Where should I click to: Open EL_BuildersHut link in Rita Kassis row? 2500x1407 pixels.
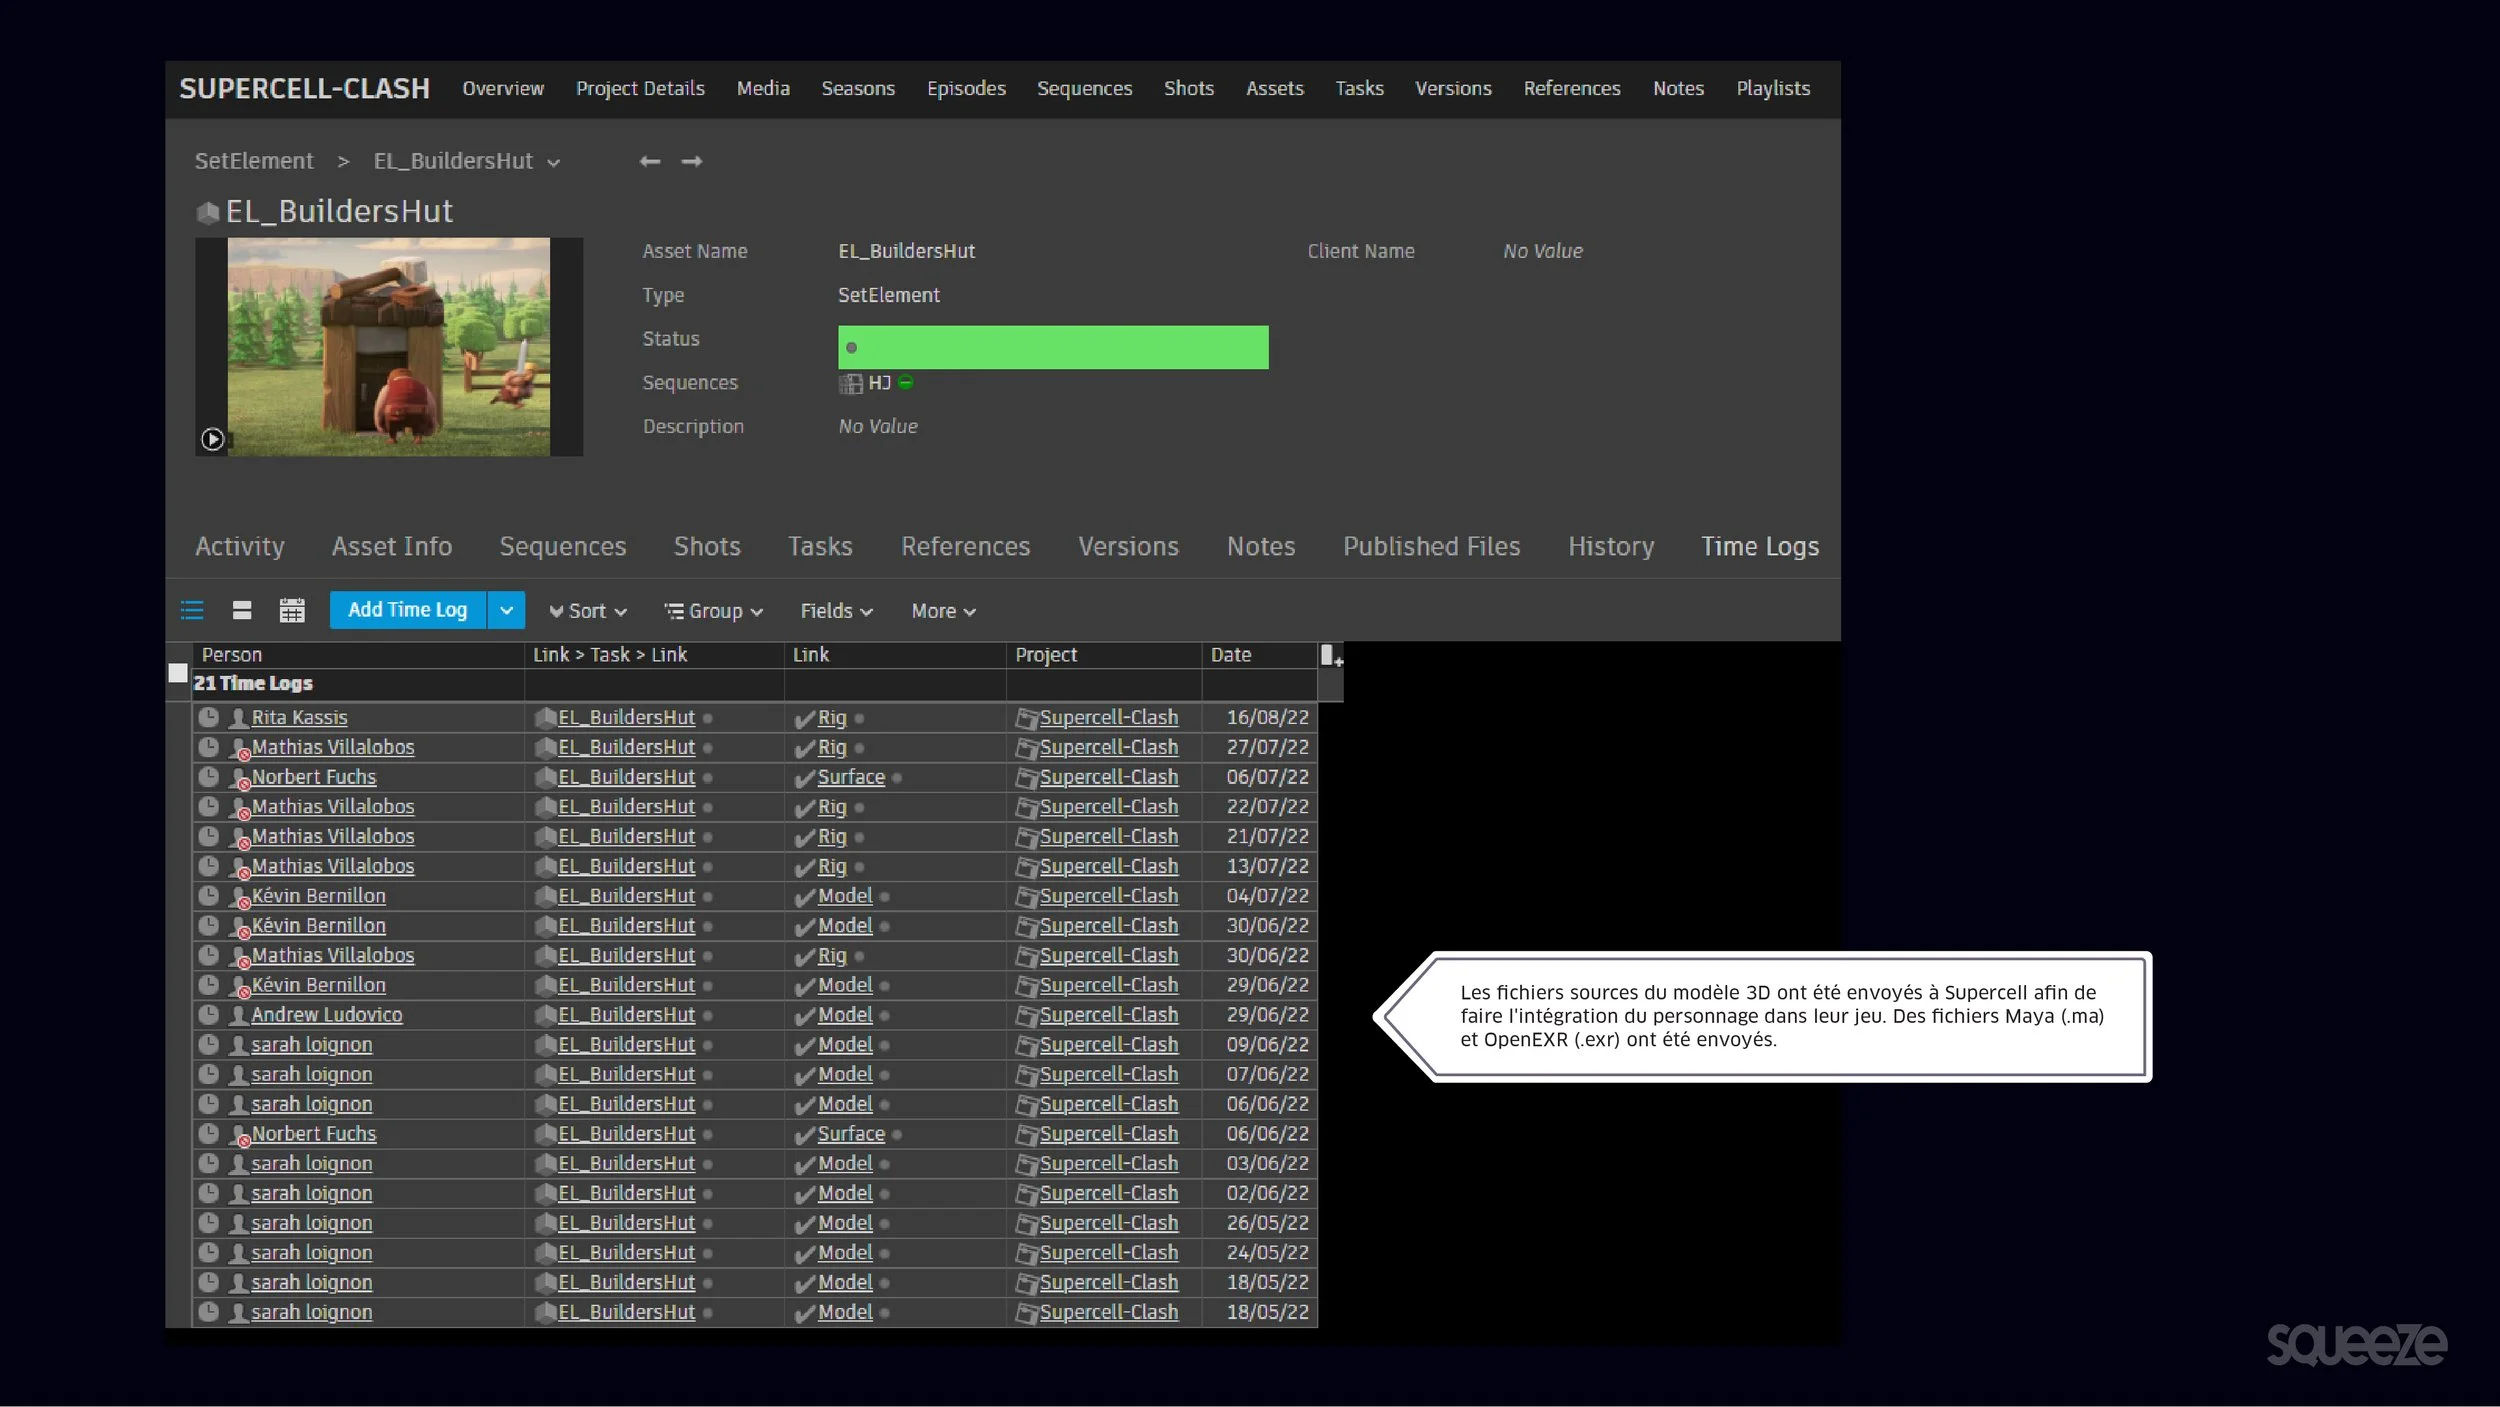[x=626, y=718]
